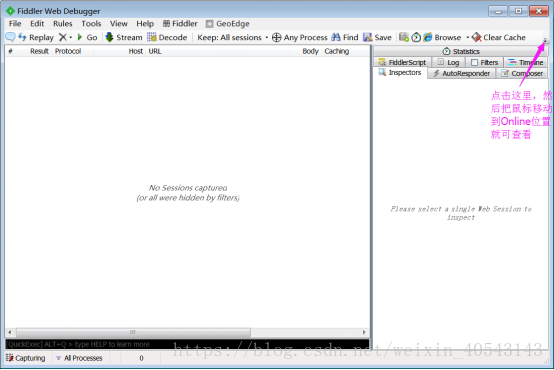Click the Browse Internet Explorer button
Viewport: 554px width, 370px height.
442,37
